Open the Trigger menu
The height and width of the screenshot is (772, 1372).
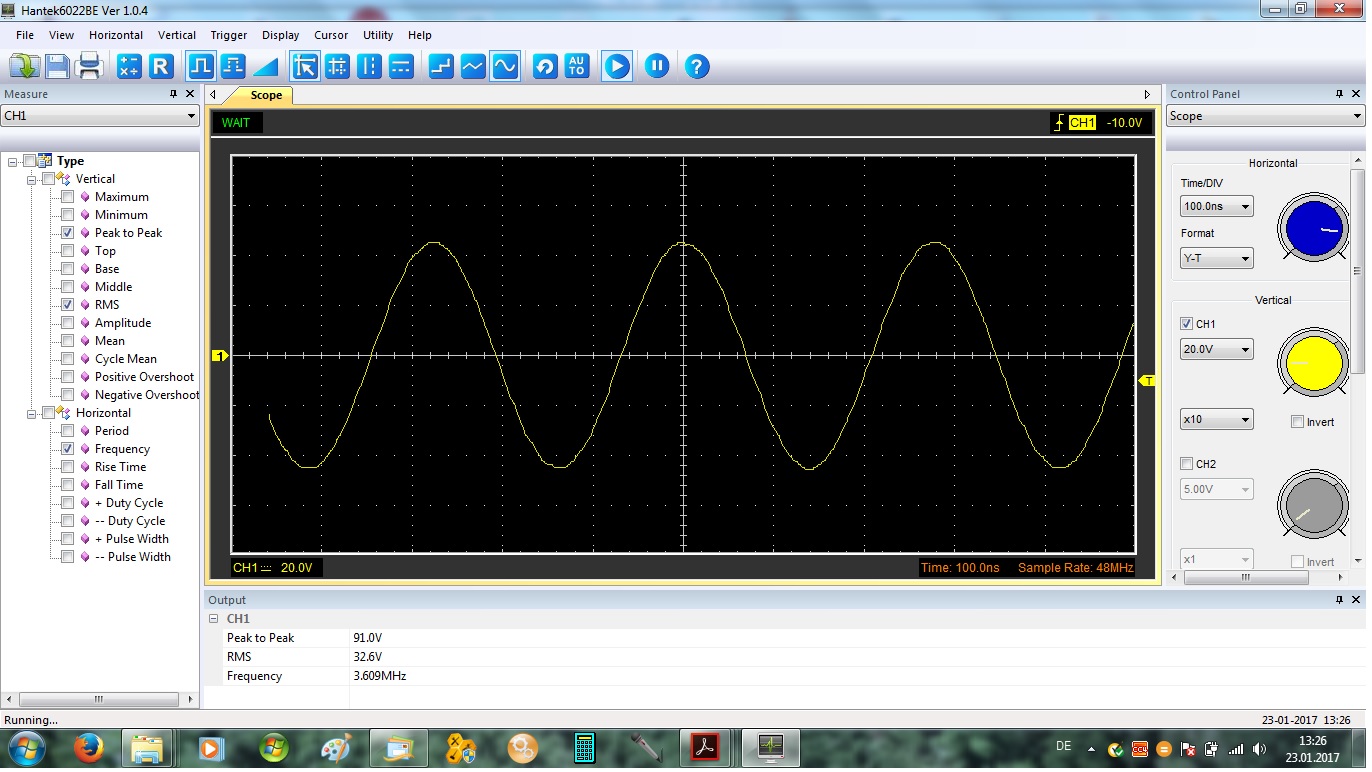tap(229, 35)
